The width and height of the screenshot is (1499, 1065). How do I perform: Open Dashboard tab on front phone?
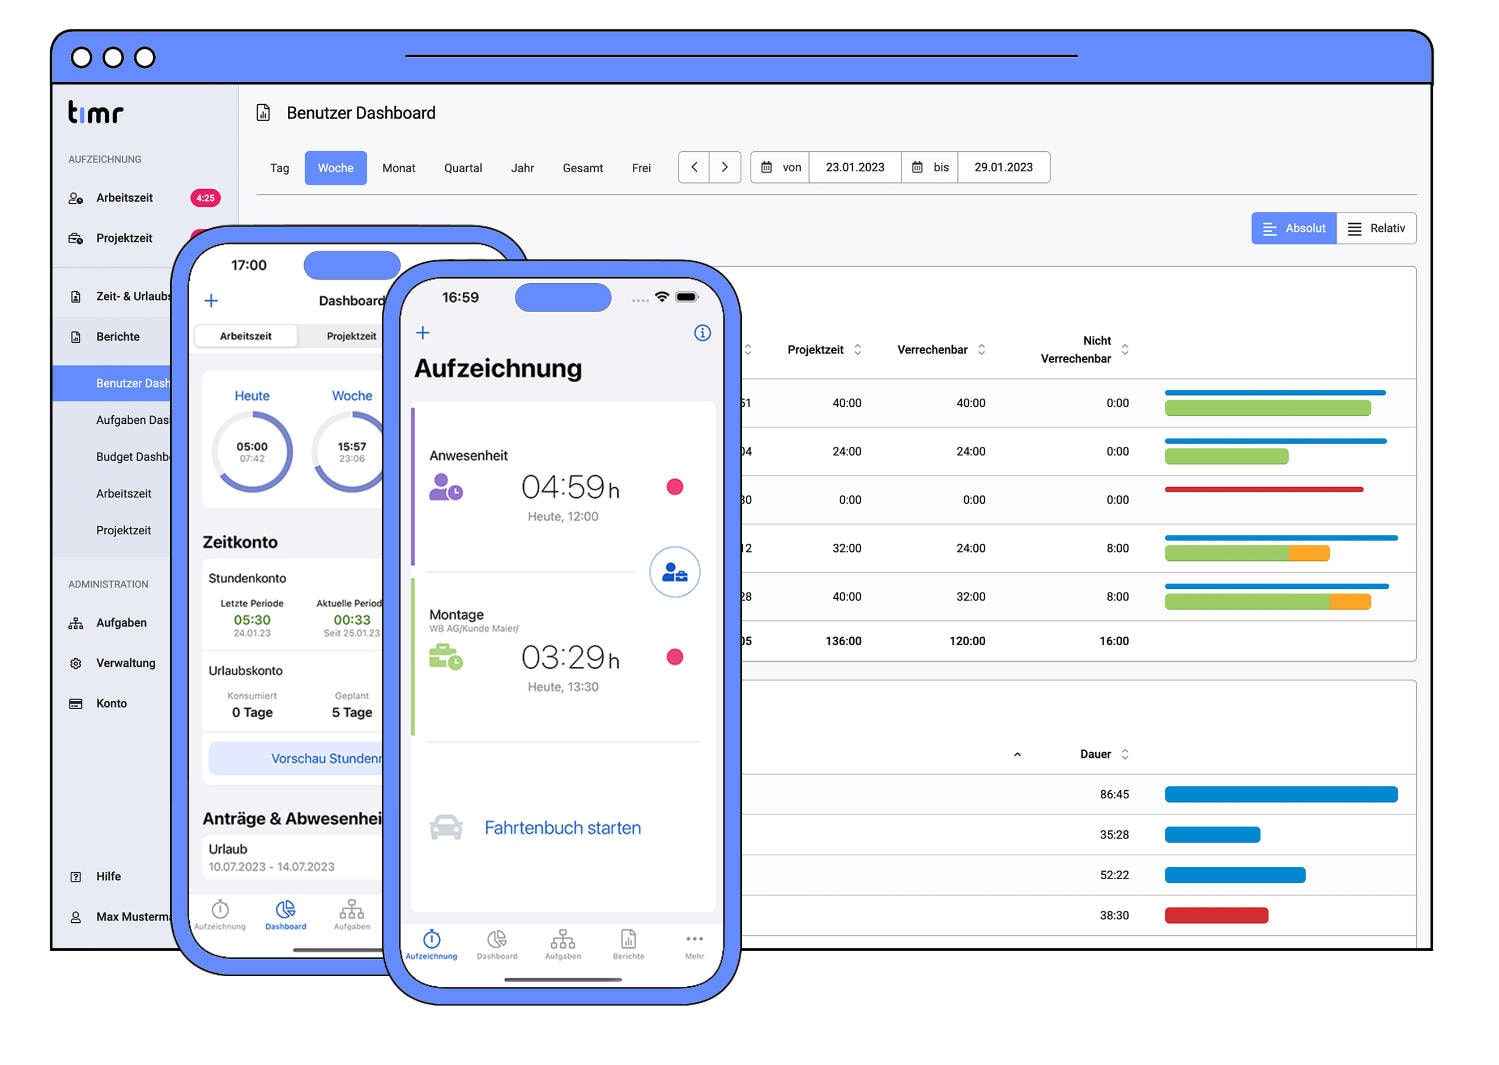[x=497, y=945]
